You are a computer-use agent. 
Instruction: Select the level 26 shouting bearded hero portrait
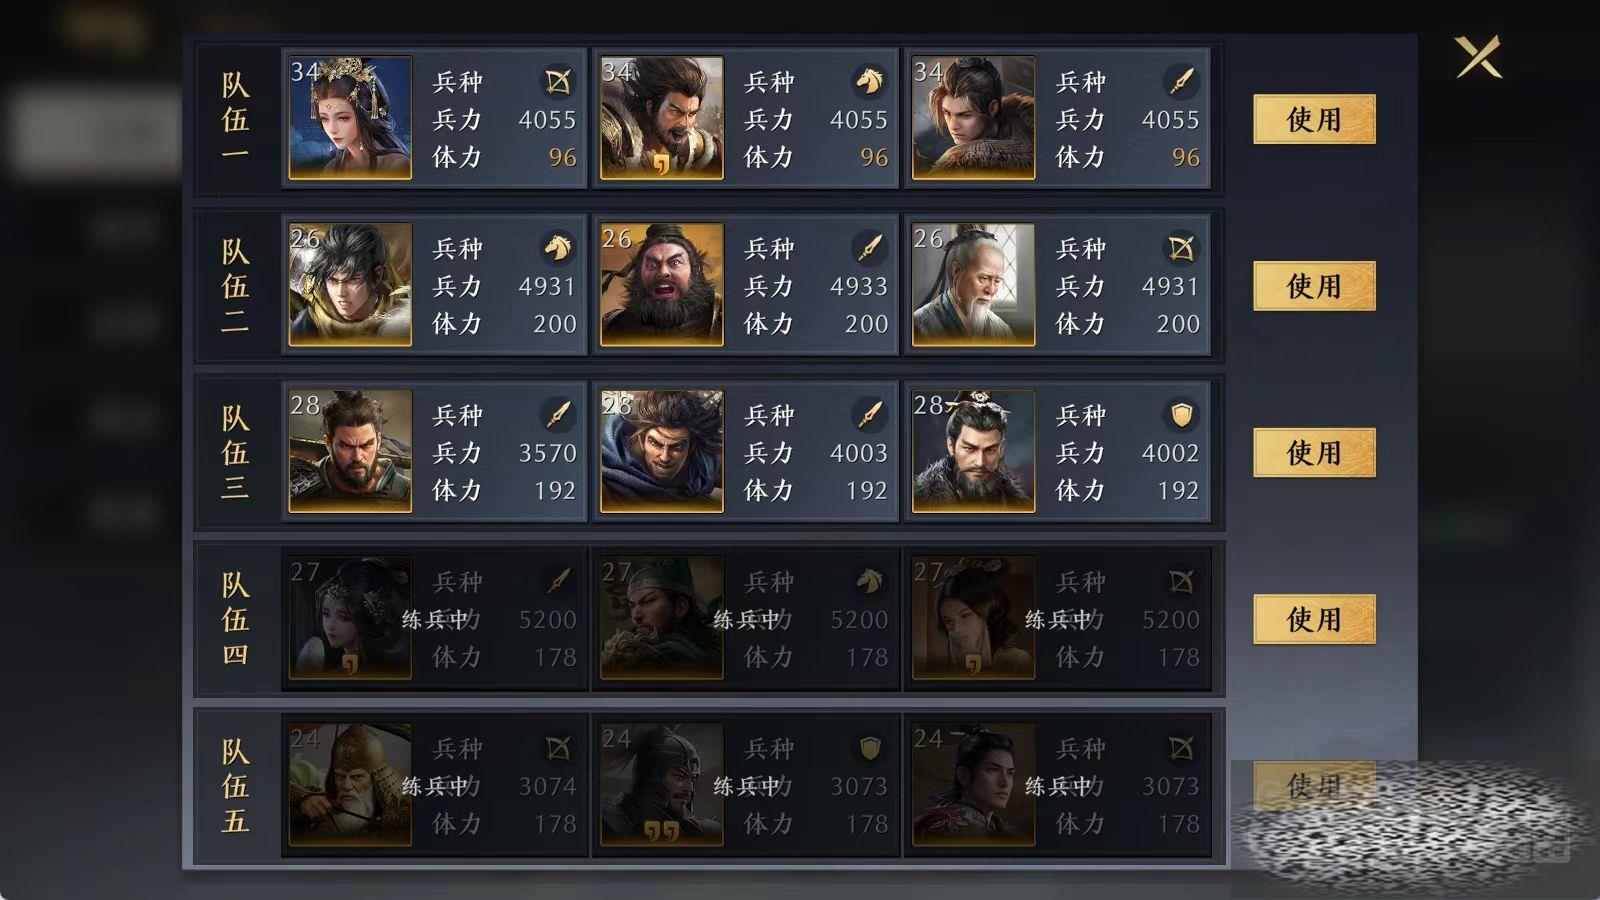coord(662,285)
